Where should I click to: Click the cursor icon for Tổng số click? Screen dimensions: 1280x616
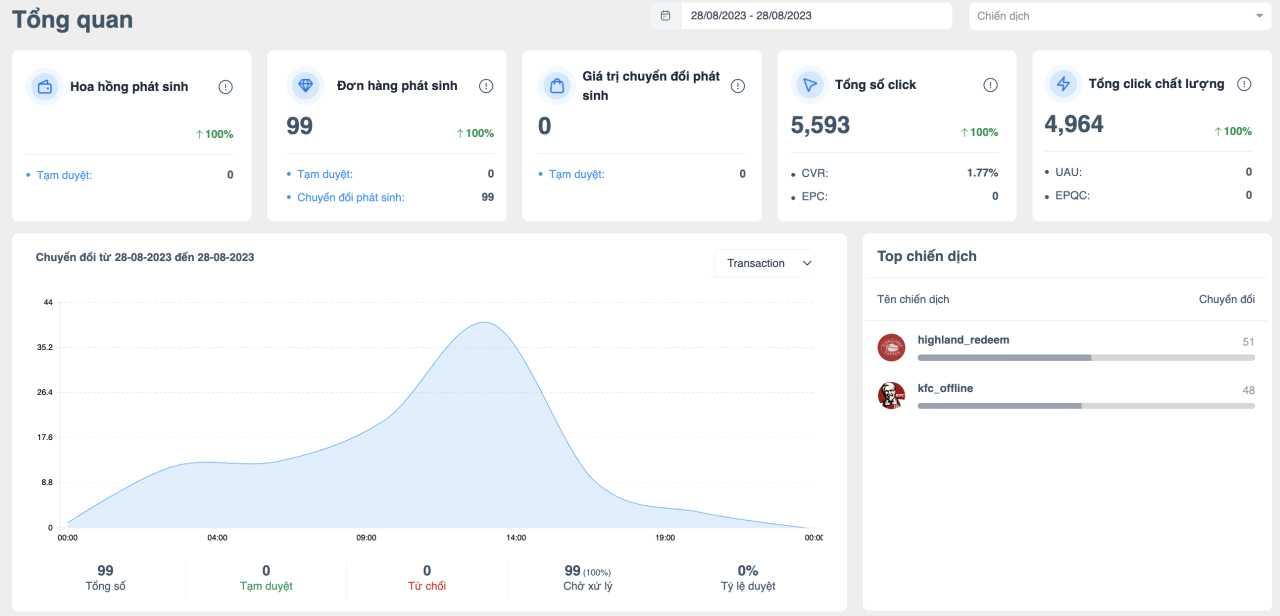click(x=808, y=85)
